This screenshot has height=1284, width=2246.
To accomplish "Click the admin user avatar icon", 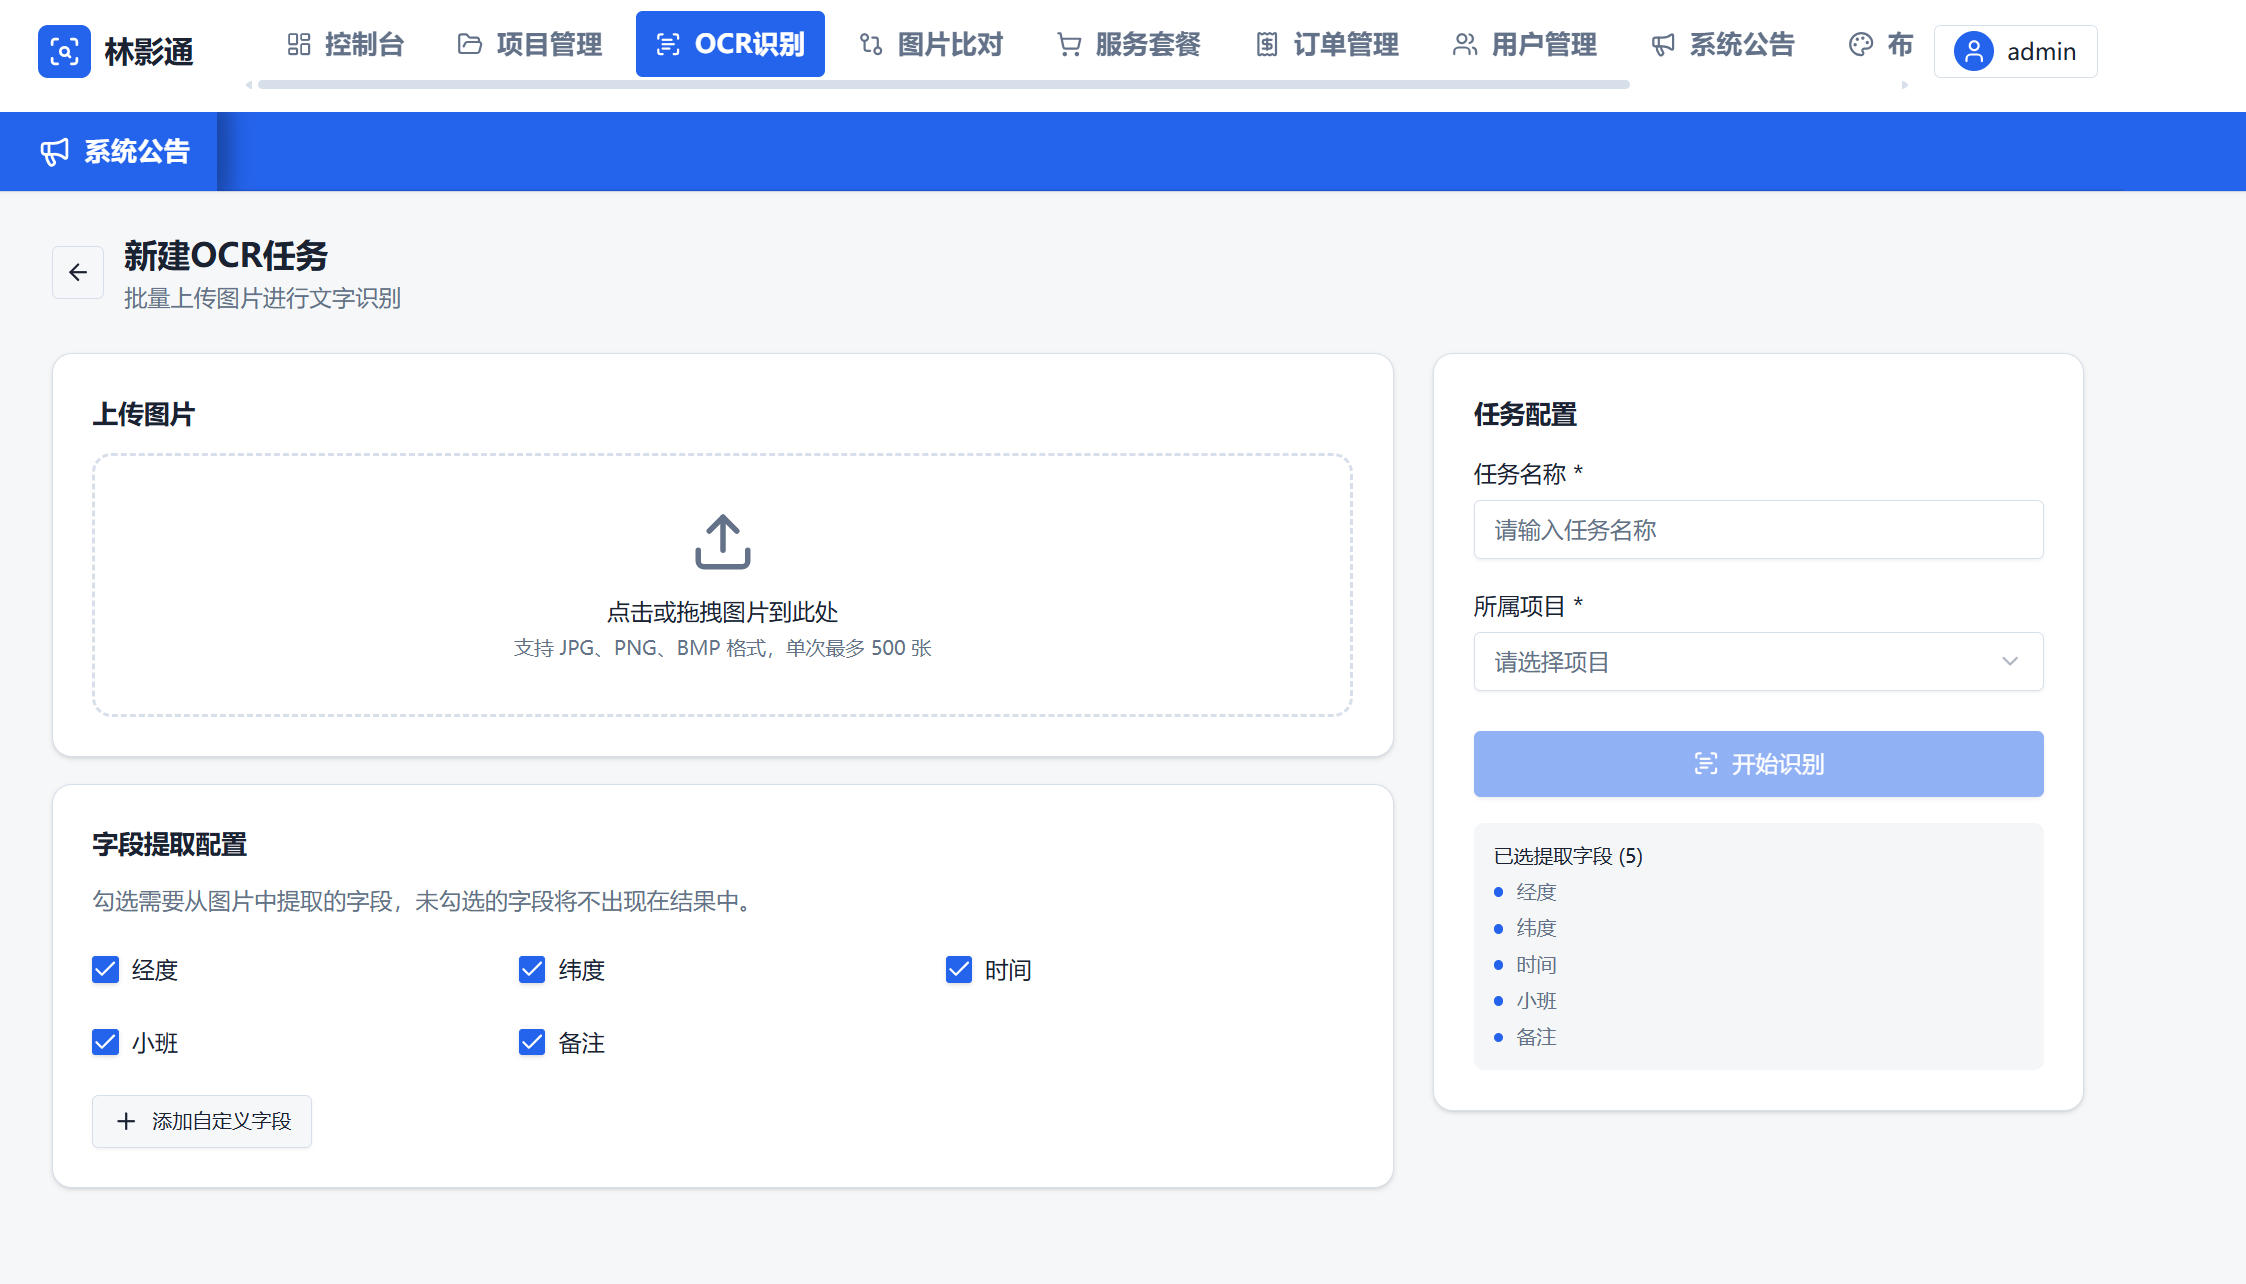I will pos(1974,51).
